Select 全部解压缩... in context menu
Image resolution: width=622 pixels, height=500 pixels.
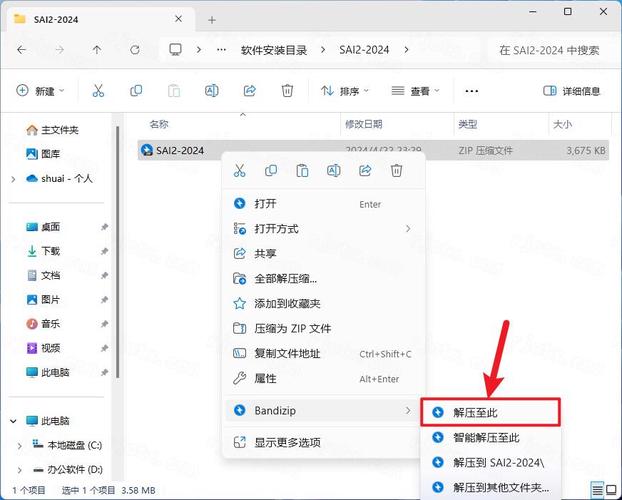click(324, 279)
